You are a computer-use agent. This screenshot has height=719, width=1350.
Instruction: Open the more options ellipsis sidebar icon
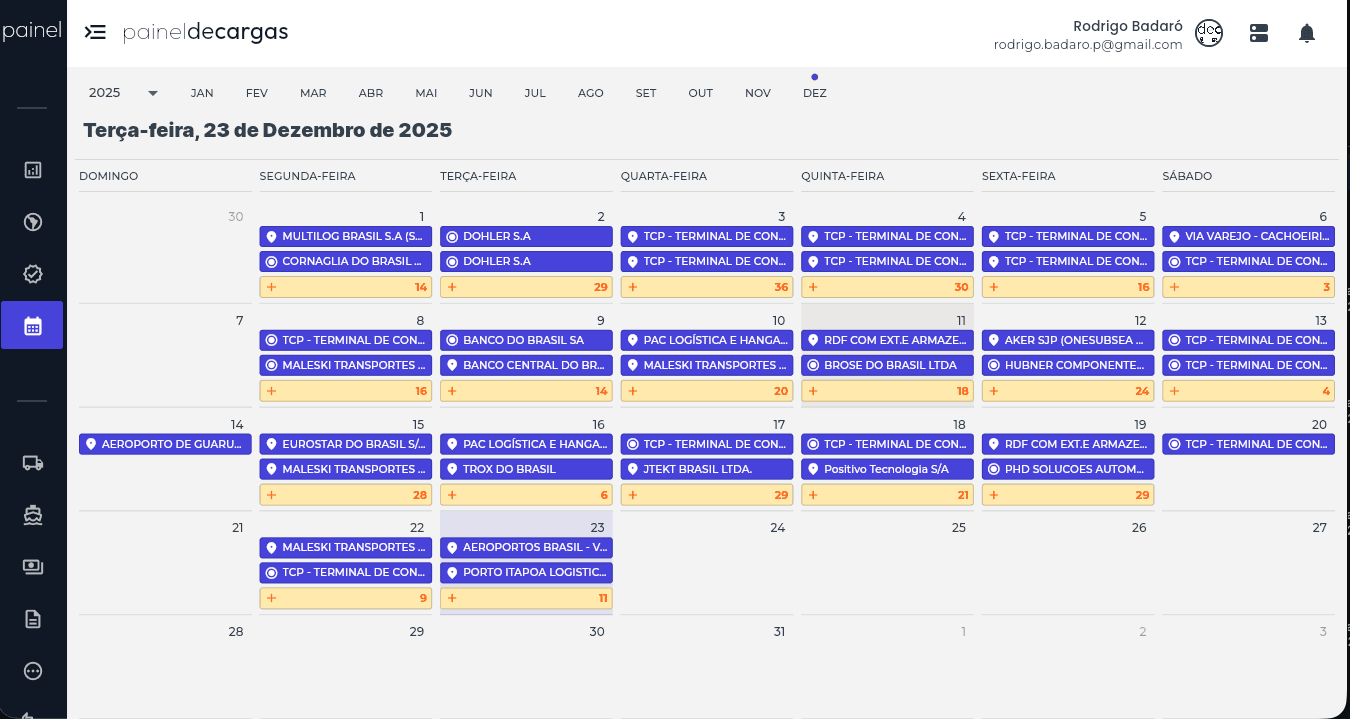tap(33, 670)
